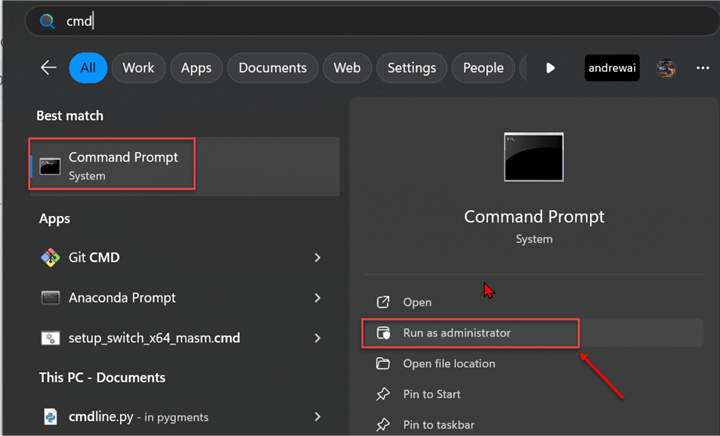The width and height of the screenshot is (720, 436).
Task: Click the back arrow in search panel
Action: pyautogui.click(x=48, y=68)
